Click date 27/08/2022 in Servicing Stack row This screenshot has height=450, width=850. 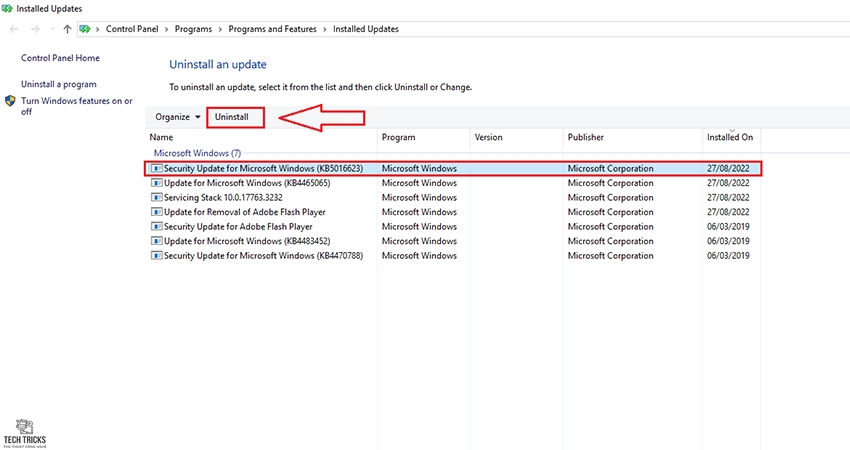coord(728,198)
